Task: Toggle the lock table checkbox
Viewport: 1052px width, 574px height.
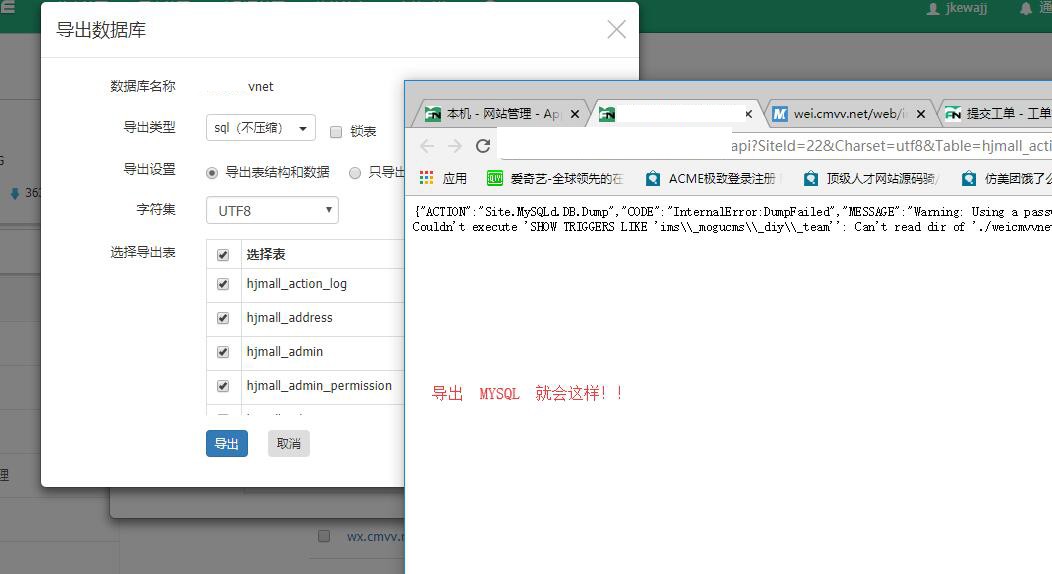Action: [x=336, y=132]
